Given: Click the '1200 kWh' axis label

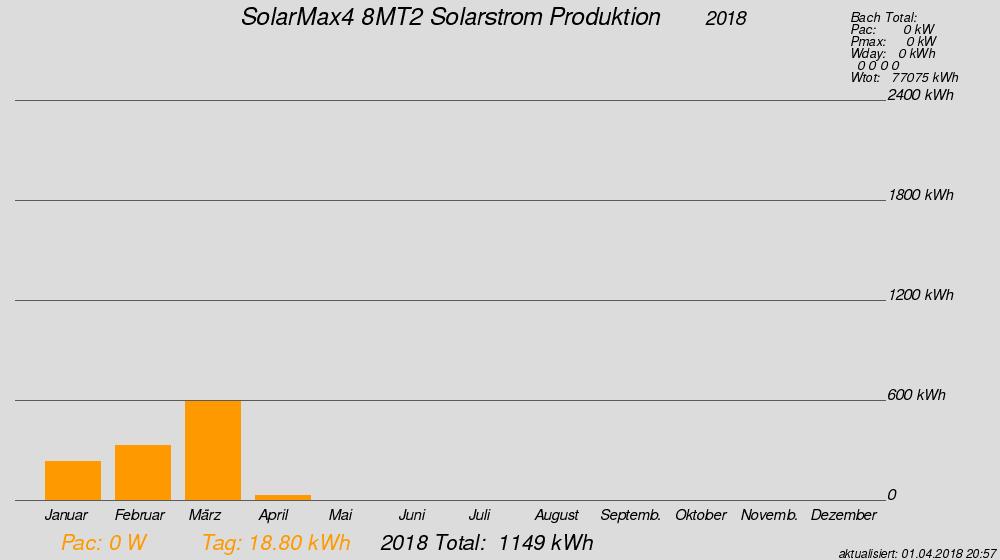Looking at the screenshot, I should [x=920, y=295].
